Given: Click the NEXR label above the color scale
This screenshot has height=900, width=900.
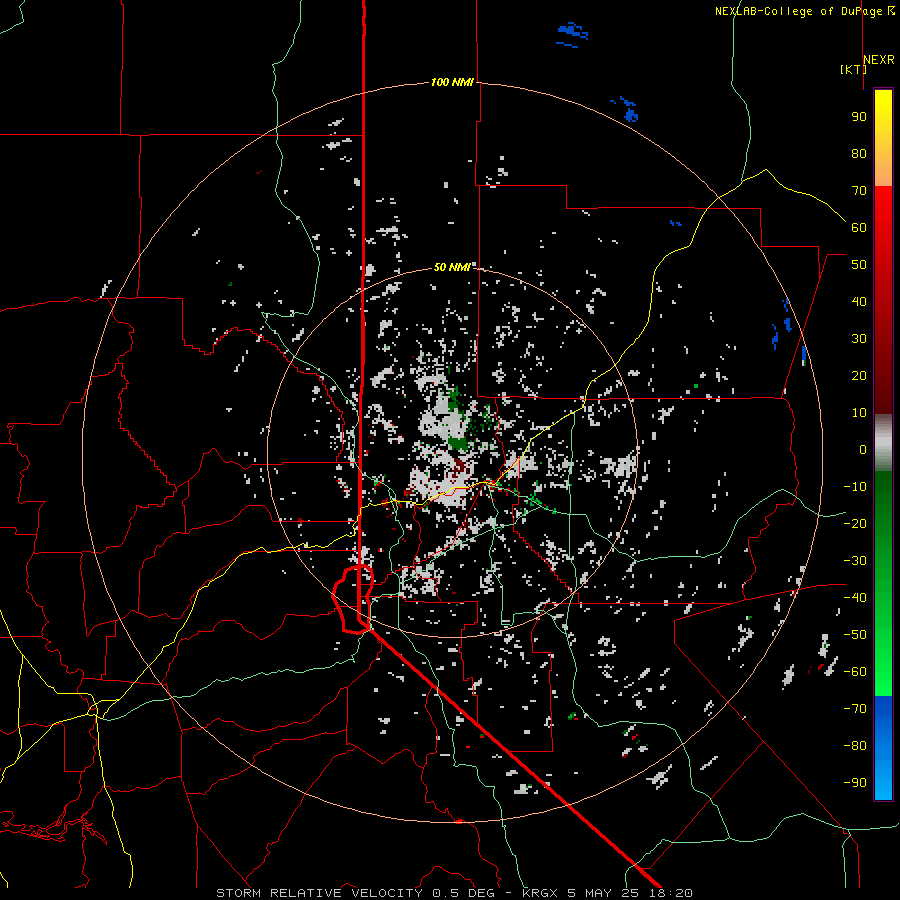Looking at the screenshot, I should coord(879,59).
